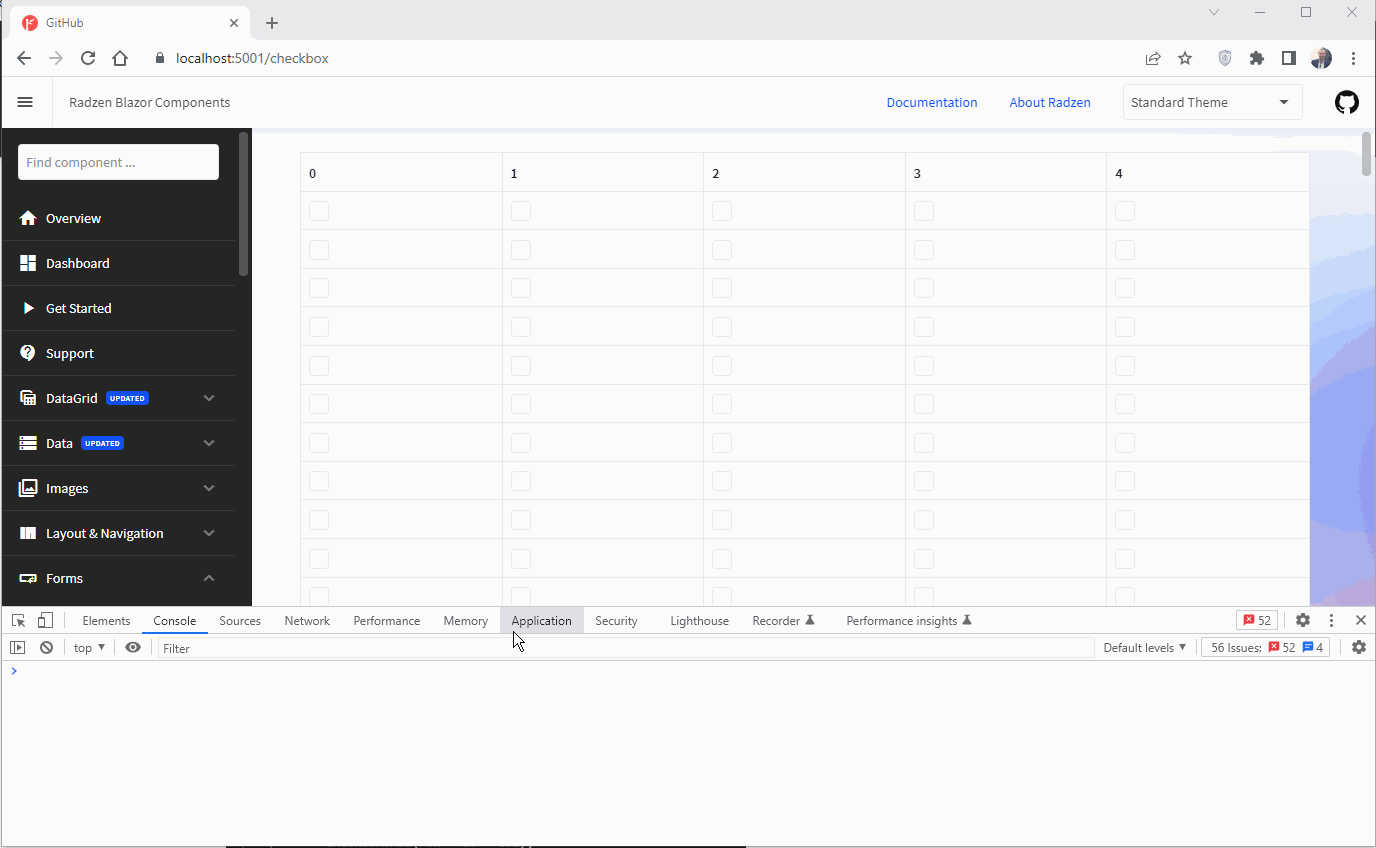
Task: Open the Standard Theme dropdown
Action: click(1211, 102)
